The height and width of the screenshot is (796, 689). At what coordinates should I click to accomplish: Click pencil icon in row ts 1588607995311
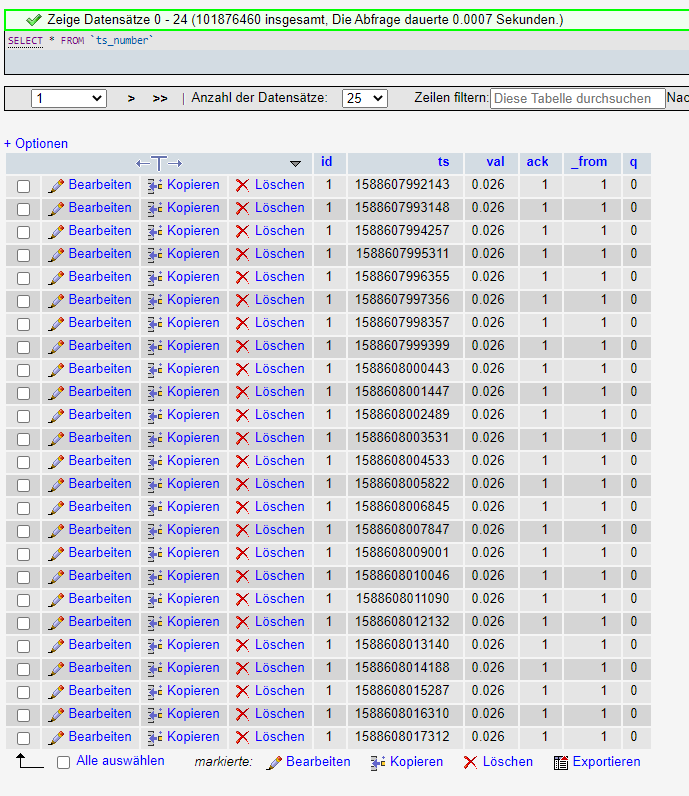pyautogui.click(x=56, y=255)
